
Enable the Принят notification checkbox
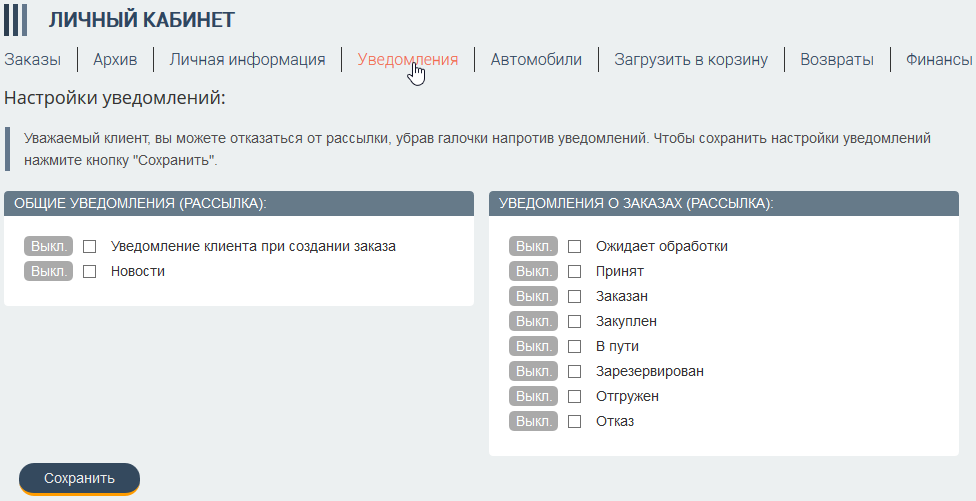[x=575, y=271]
